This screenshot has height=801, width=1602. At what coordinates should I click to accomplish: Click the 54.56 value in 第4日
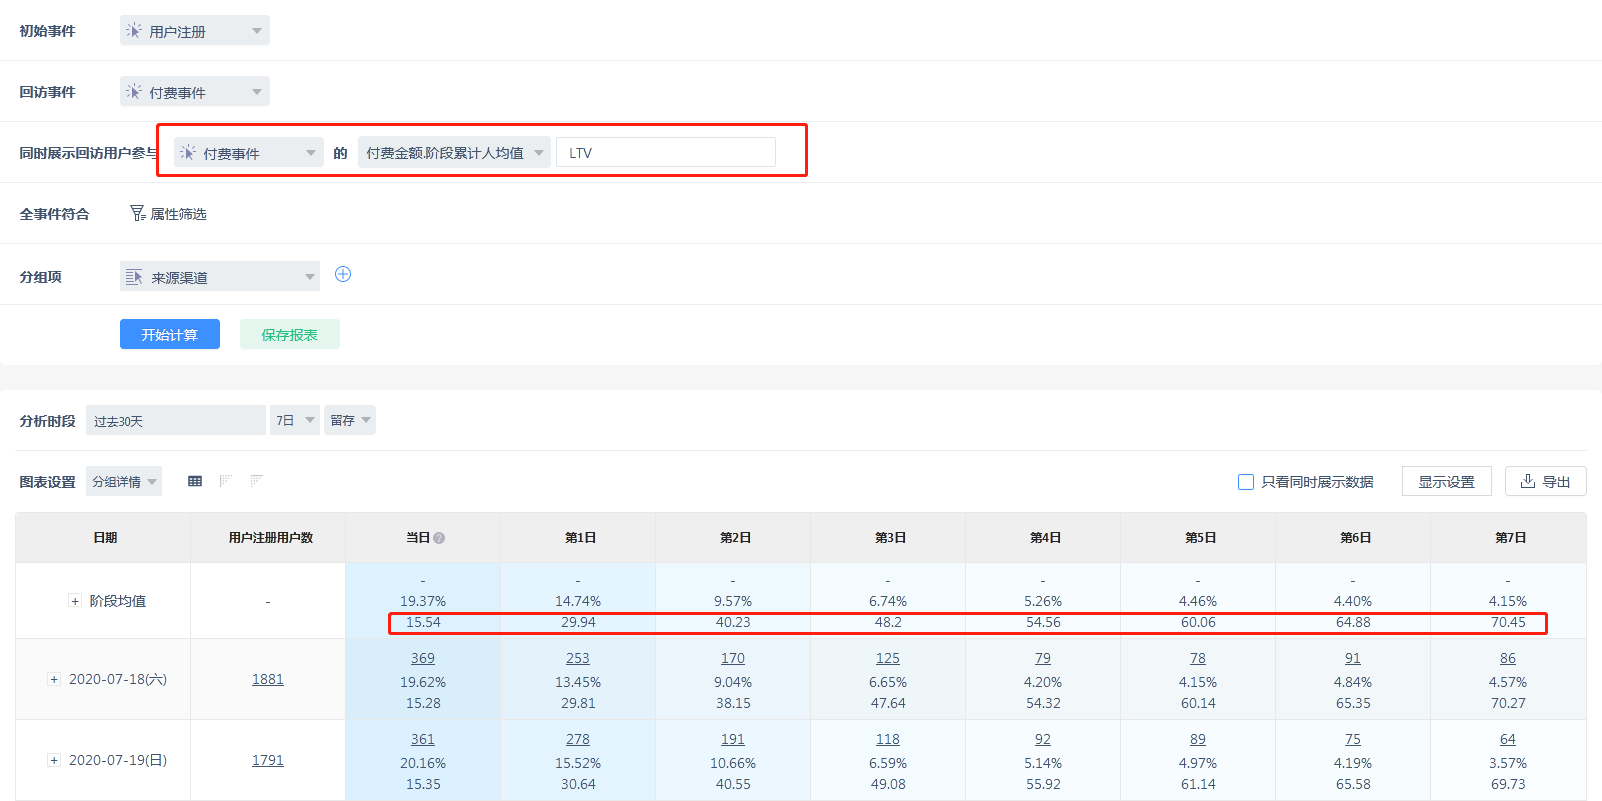pos(1043,622)
